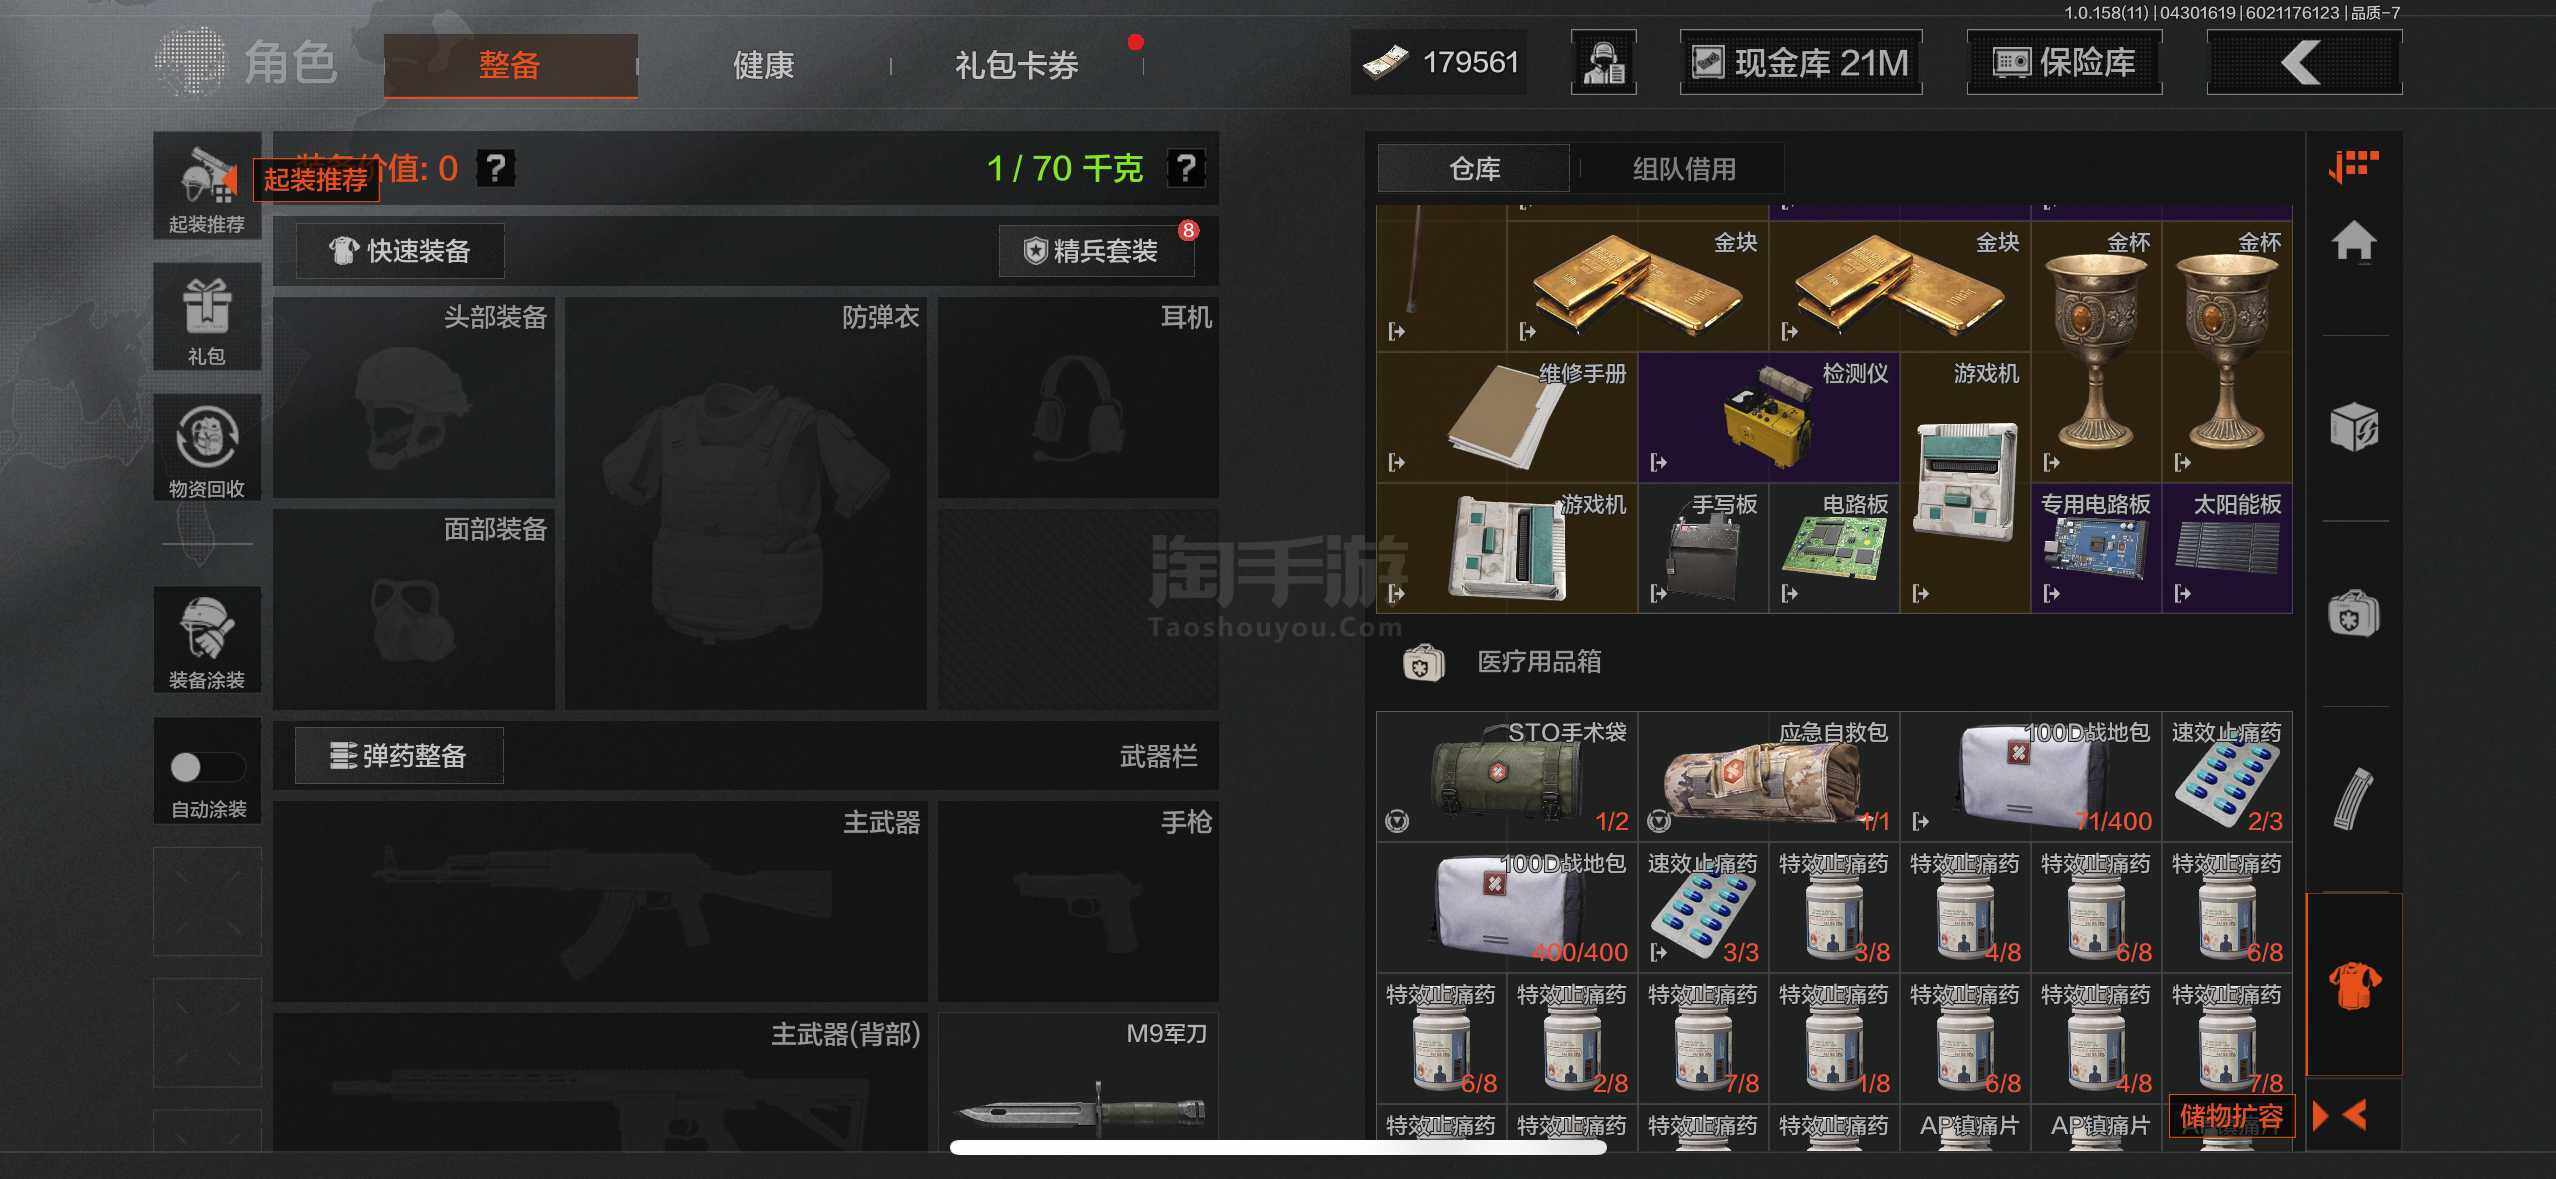Open 现金库 21M

click(x=1801, y=62)
